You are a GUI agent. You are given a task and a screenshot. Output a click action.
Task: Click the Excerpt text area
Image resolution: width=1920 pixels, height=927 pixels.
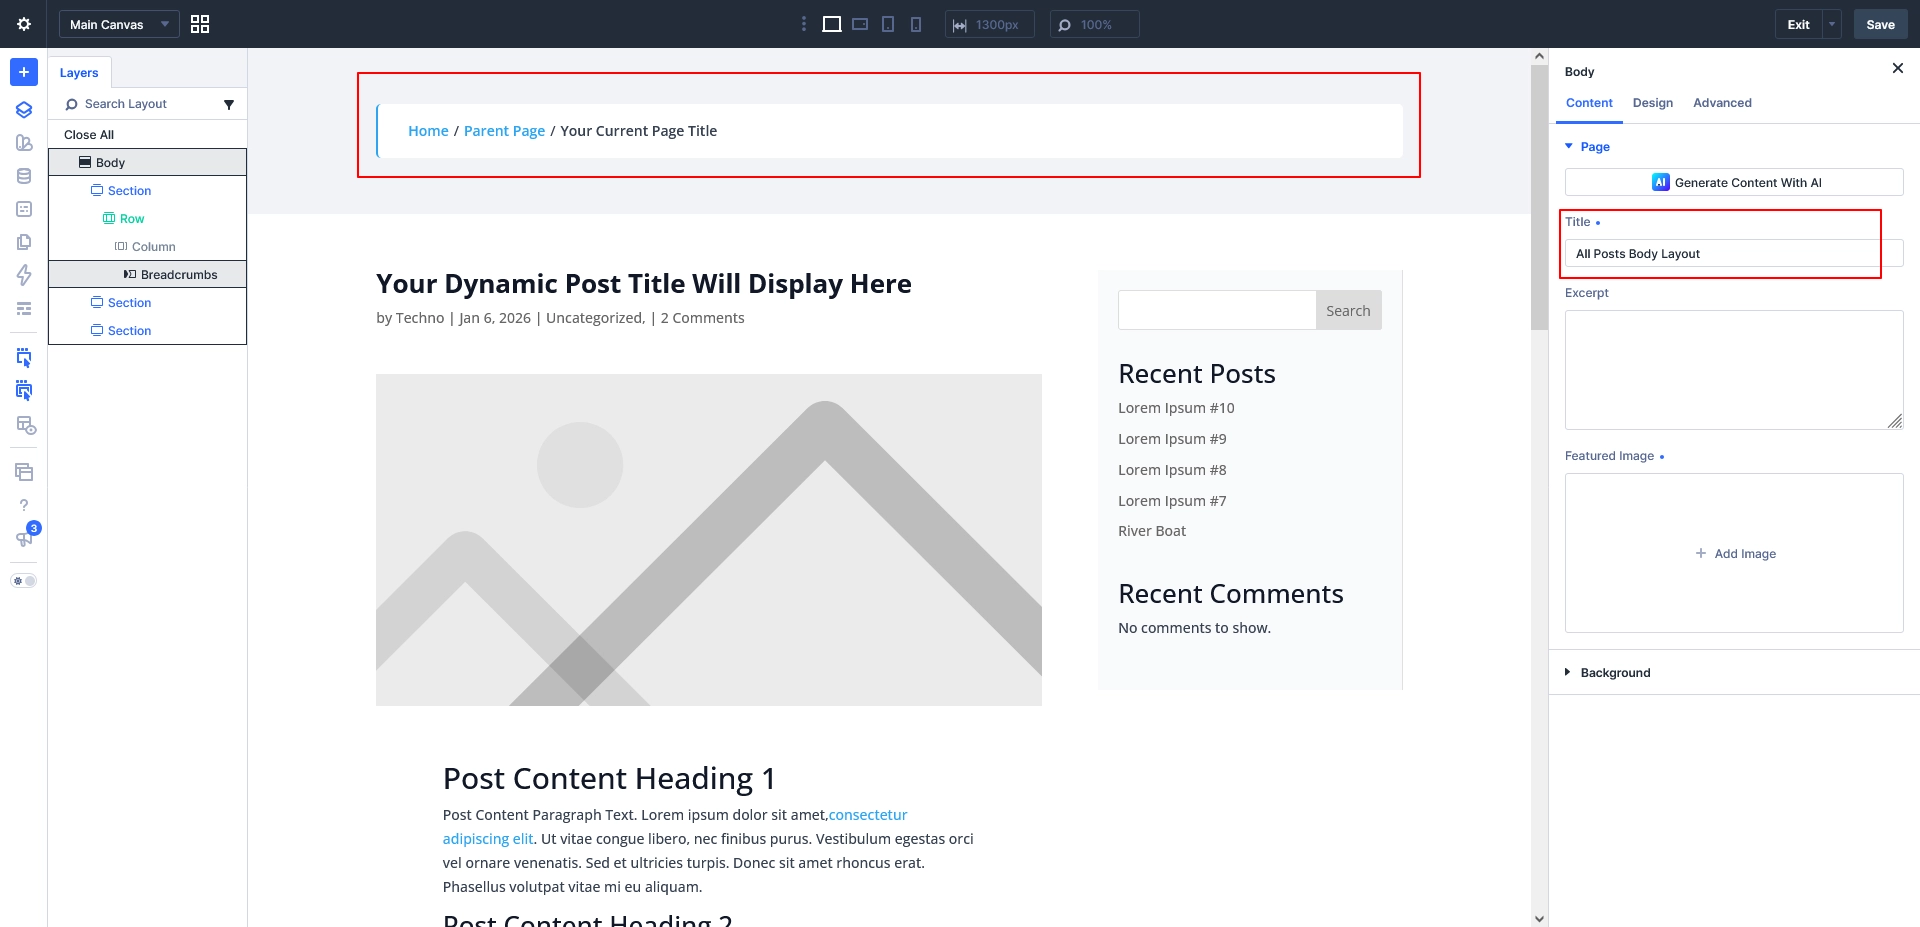point(1734,370)
